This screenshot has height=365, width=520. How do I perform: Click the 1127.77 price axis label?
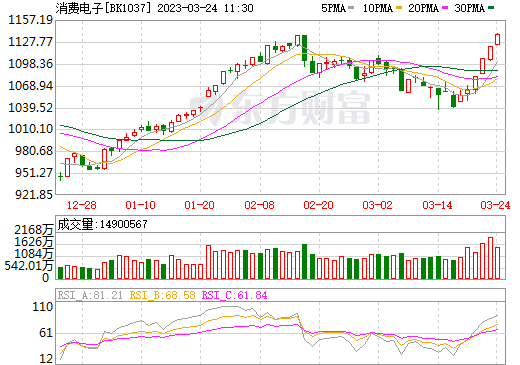[x=30, y=42]
